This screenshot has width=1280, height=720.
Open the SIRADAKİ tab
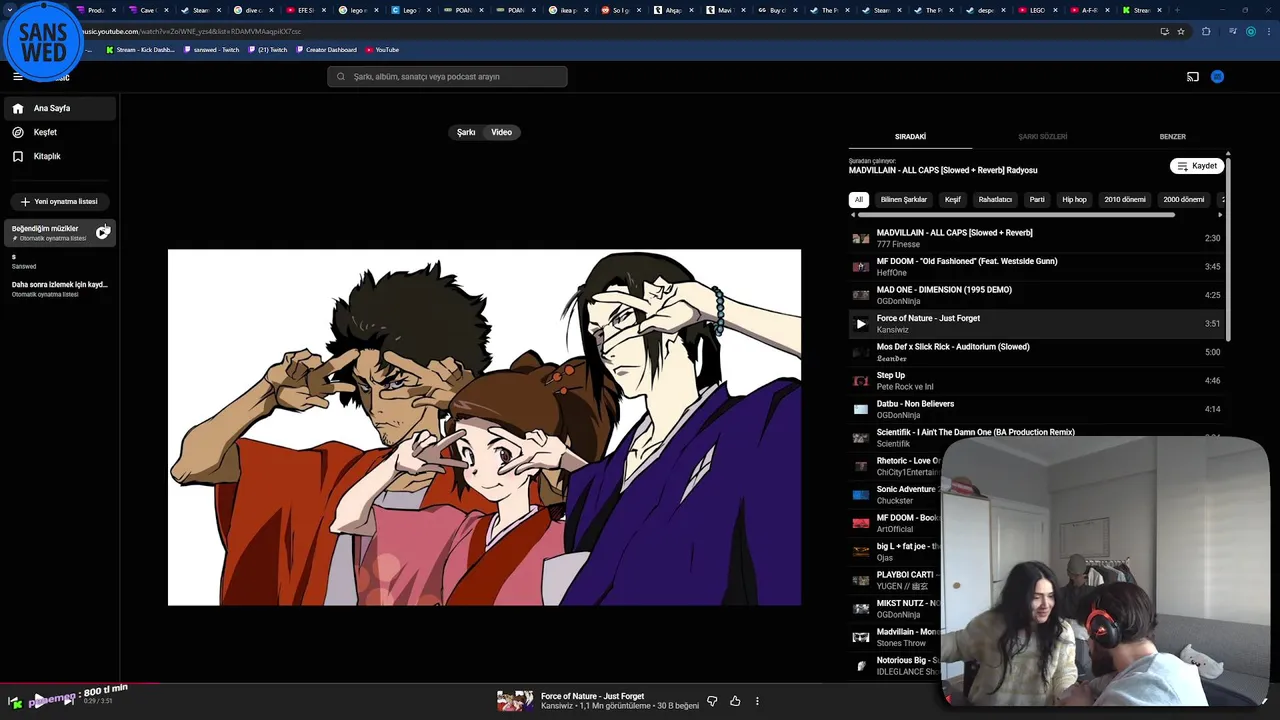click(910, 137)
